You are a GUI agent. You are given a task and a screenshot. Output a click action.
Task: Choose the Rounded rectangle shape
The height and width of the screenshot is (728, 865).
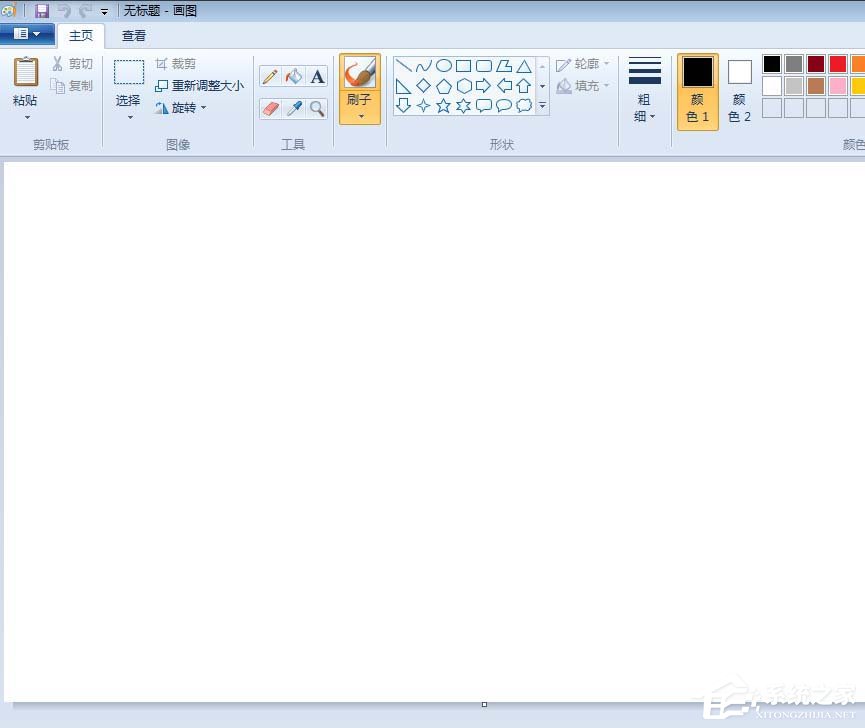click(484, 66)
